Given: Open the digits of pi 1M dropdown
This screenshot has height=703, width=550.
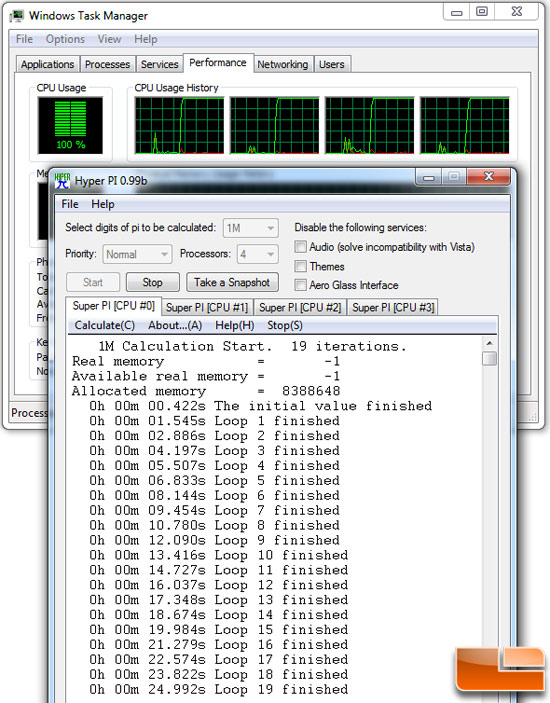Looking at the screenshot, I should coord(251,228).
